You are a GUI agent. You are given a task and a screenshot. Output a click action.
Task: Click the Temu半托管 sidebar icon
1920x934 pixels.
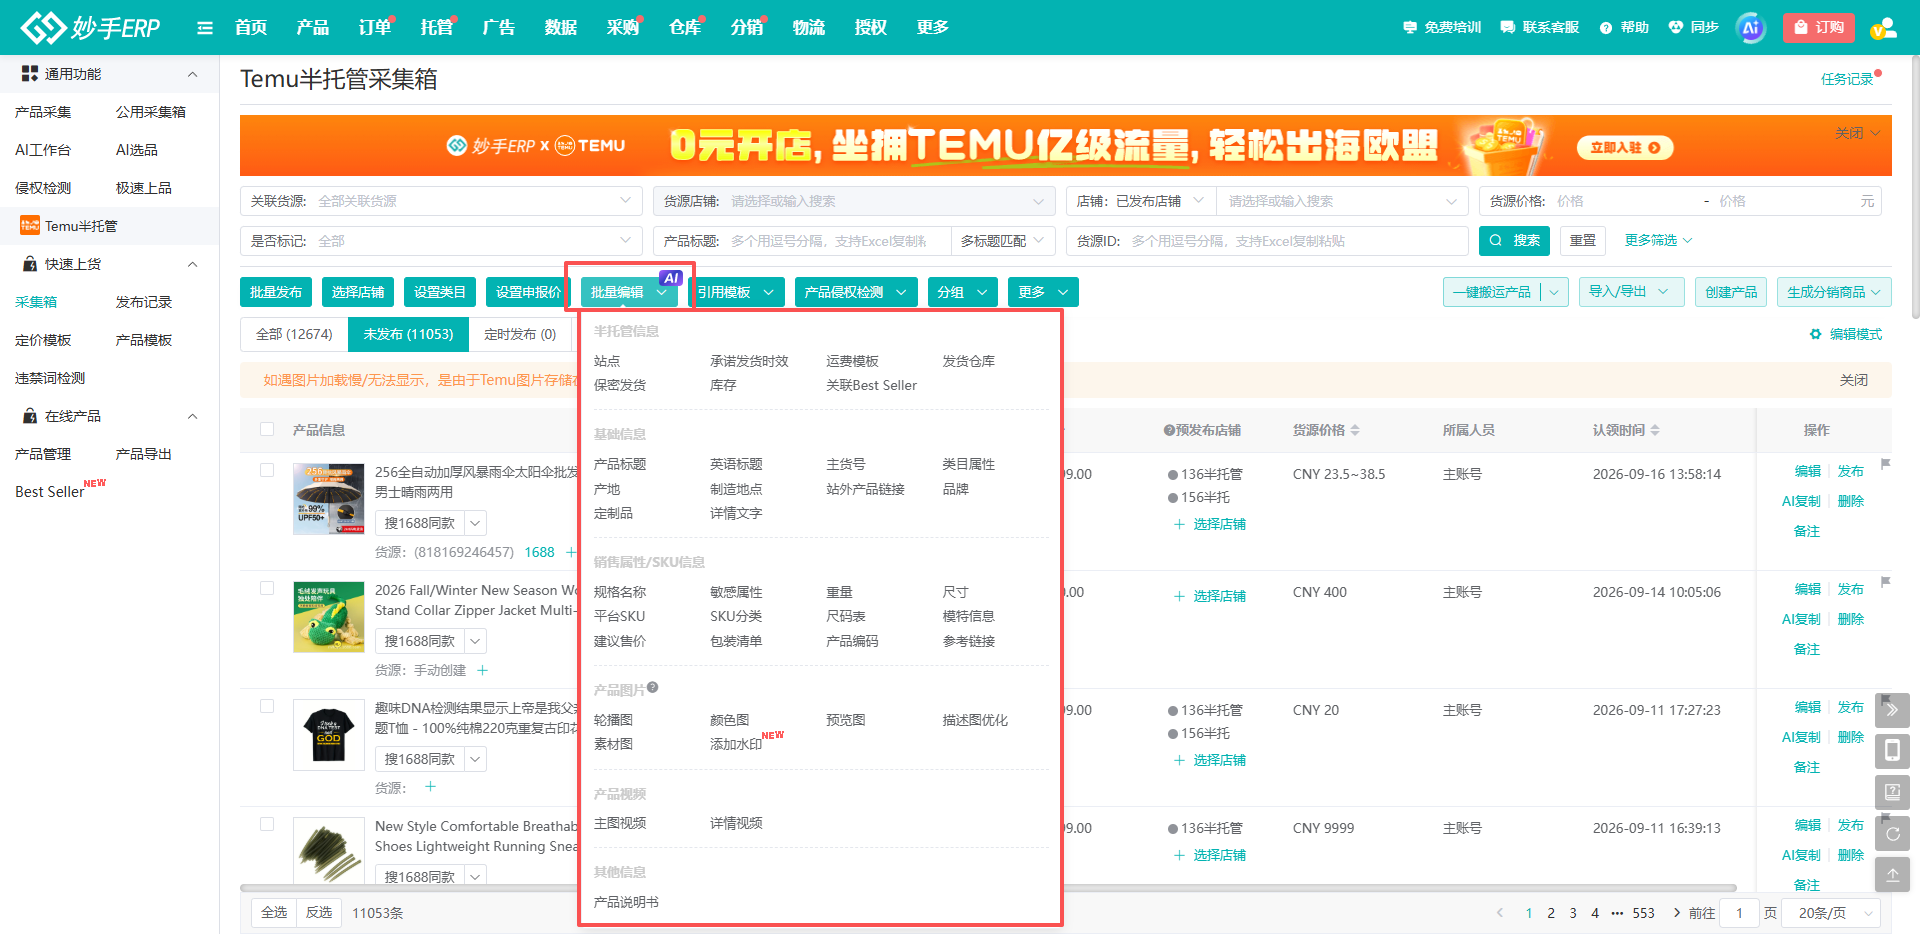30,226
